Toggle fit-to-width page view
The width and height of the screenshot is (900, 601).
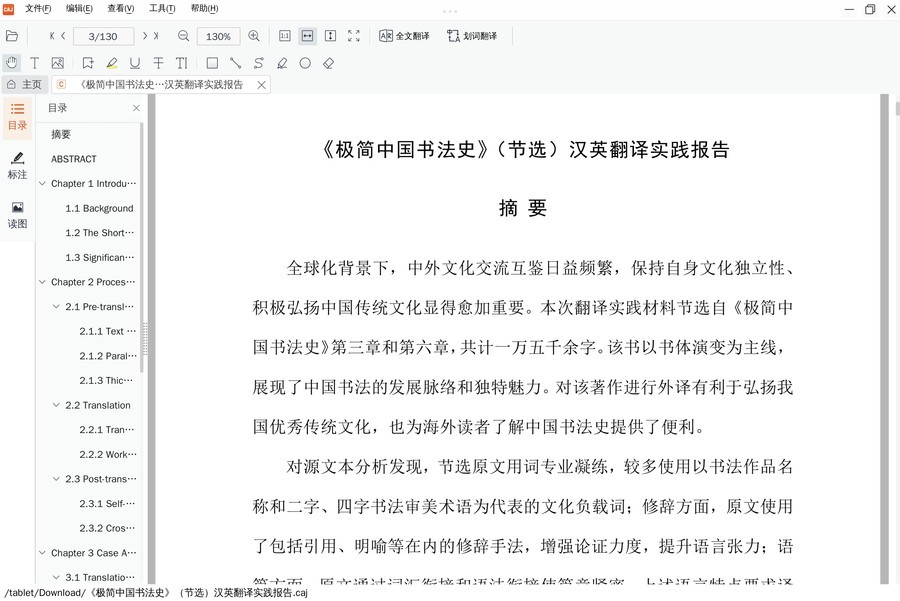pyautogui.click(x=307, y=36)
